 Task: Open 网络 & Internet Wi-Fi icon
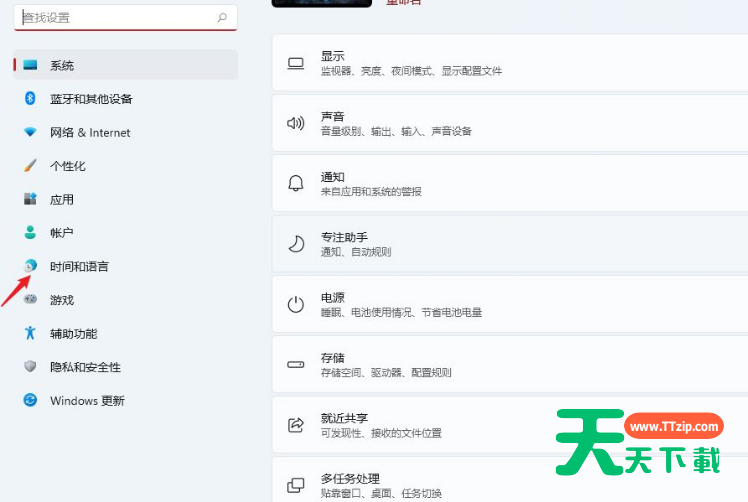tap(30, 132)
